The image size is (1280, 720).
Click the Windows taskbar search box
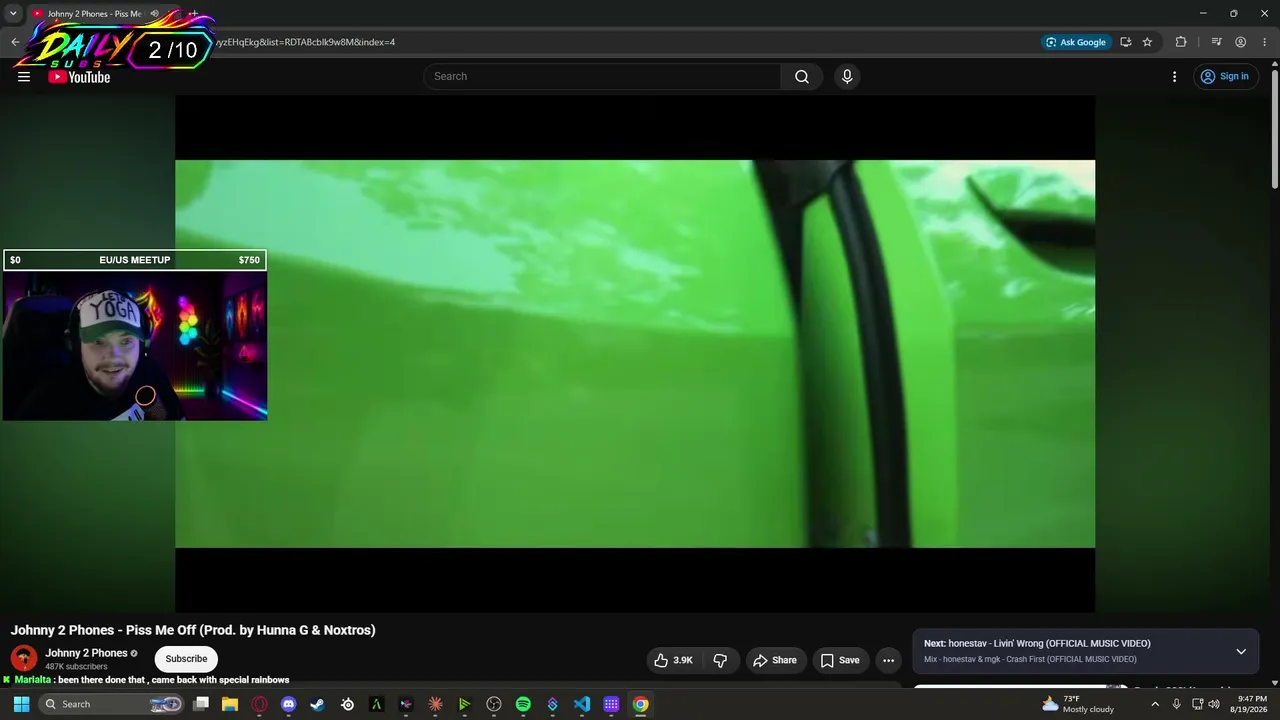(112, 704)
